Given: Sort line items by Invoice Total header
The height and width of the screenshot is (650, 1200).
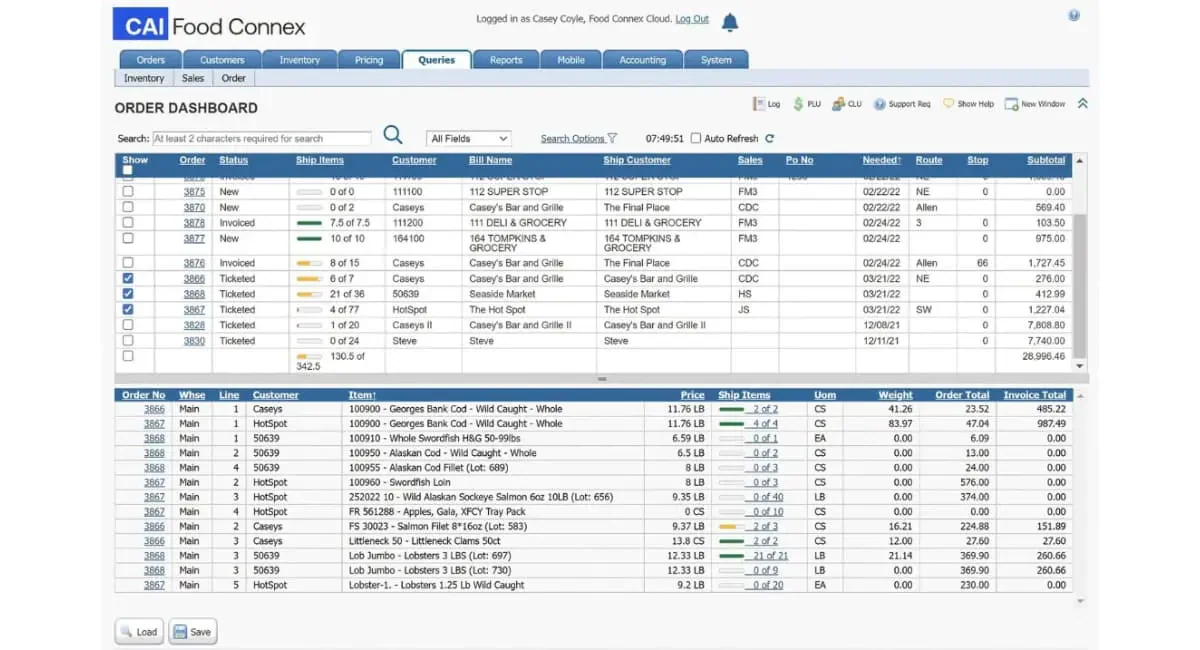Looking at the screenshot, I should [1034, 395].
